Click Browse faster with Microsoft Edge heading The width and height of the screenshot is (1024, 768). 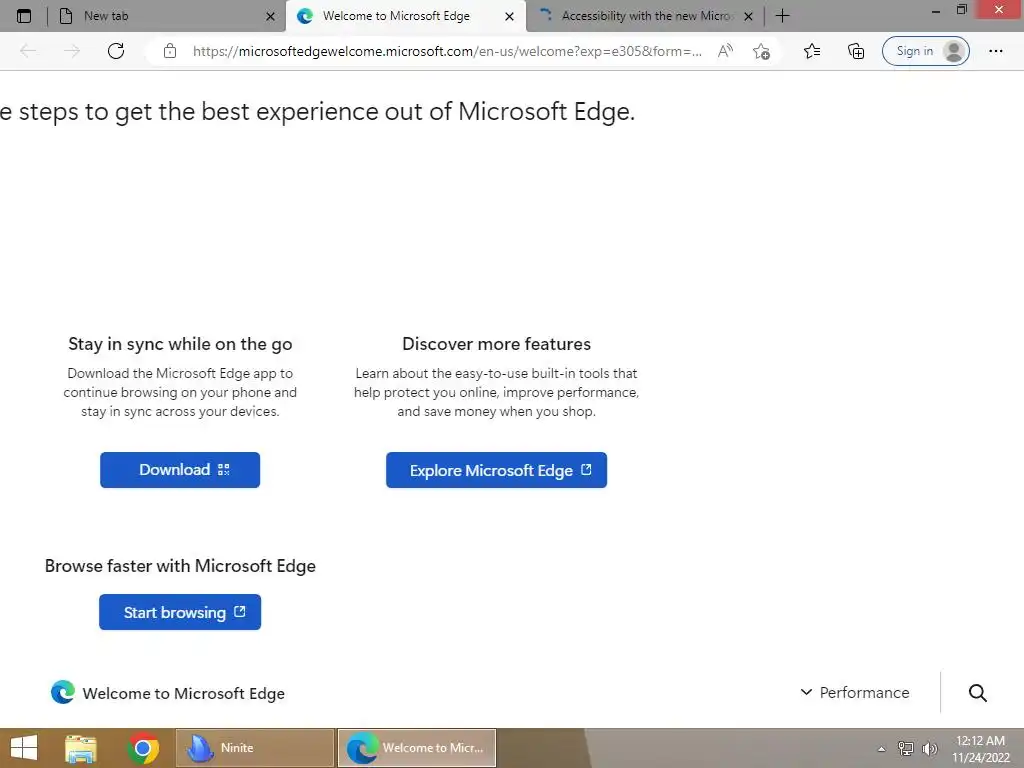[180, 566]
